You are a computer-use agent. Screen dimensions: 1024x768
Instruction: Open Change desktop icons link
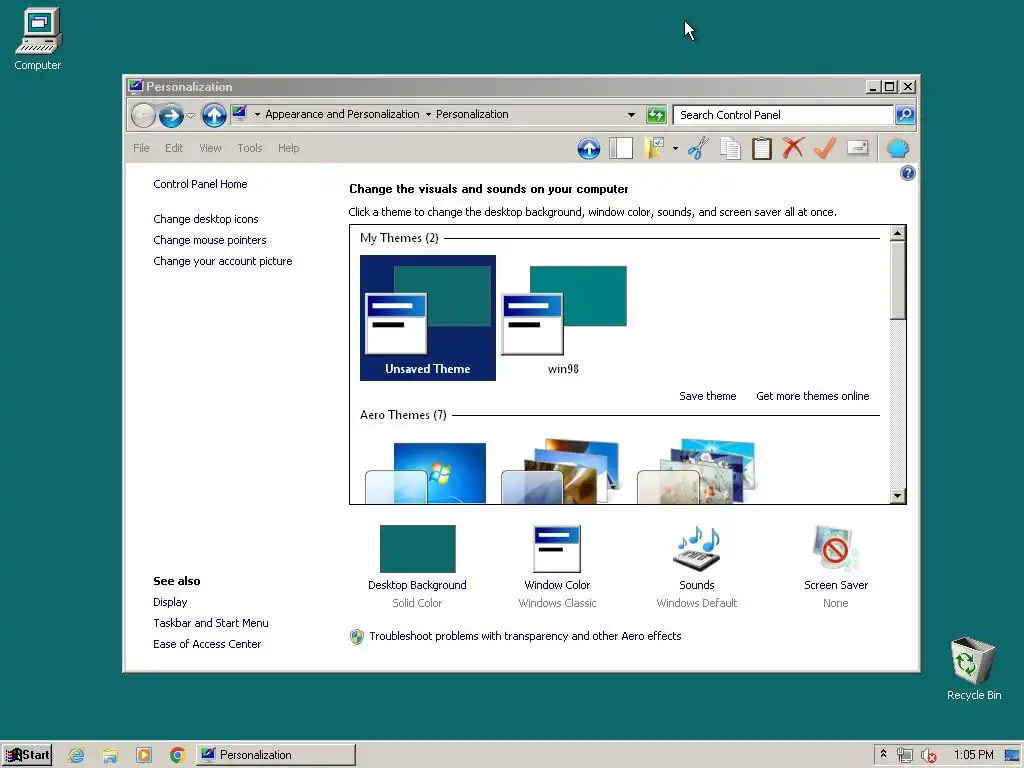pos(206,219)
